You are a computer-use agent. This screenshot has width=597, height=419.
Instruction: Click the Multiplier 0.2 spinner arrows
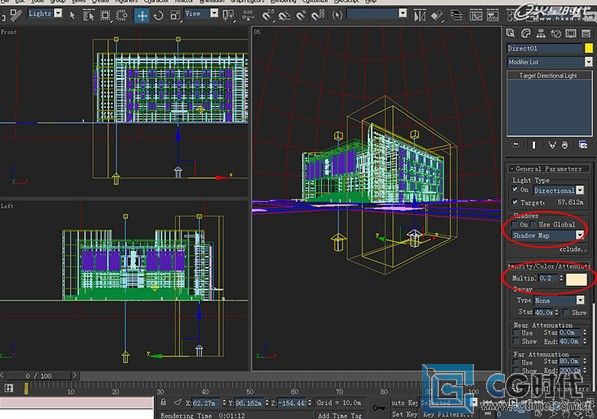click(561, 278)
